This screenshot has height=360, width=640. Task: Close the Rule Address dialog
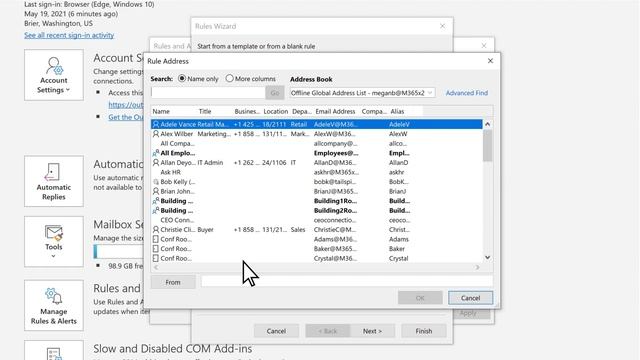pyautogui.click(x=490, y=61)
